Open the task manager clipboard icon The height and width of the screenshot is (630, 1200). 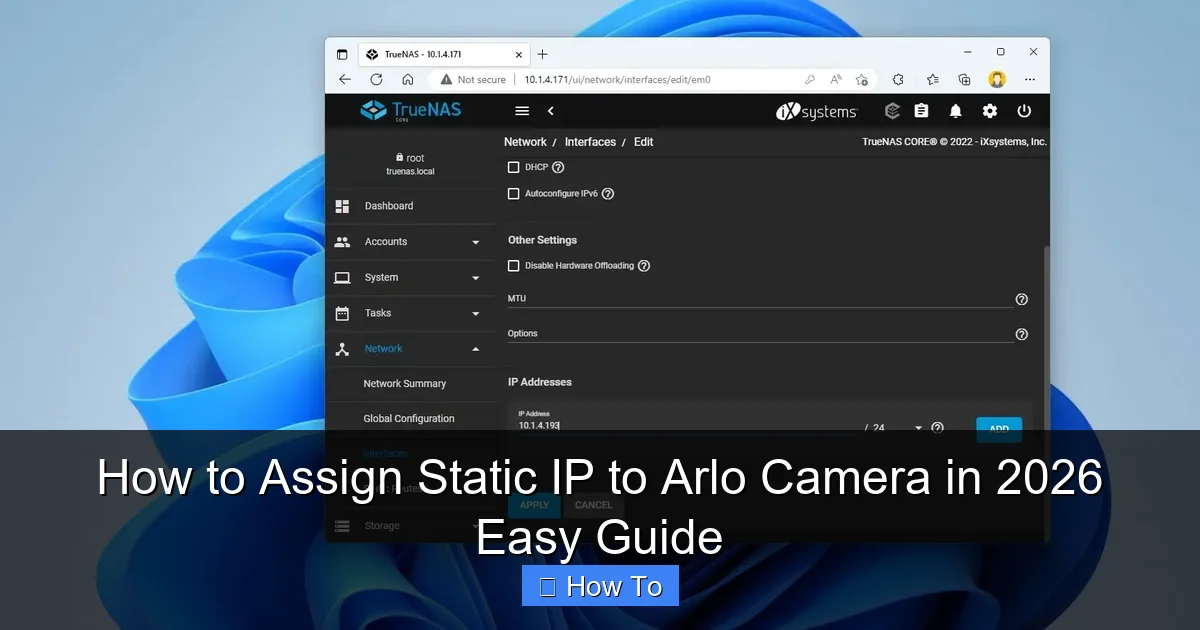point(921,110)
